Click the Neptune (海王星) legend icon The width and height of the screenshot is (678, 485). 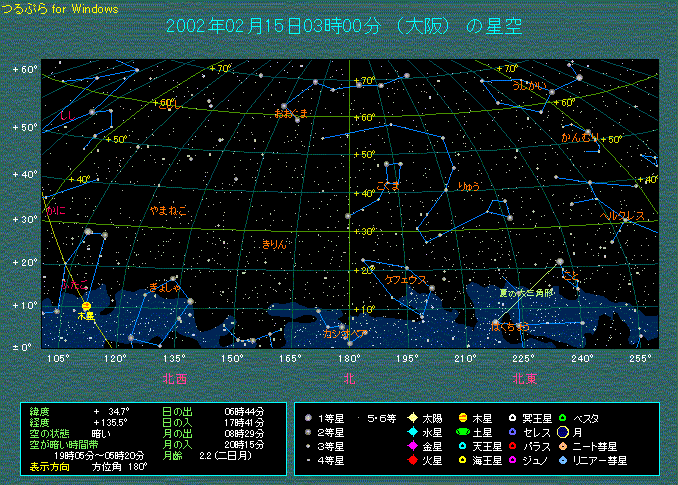pos(462,460)
